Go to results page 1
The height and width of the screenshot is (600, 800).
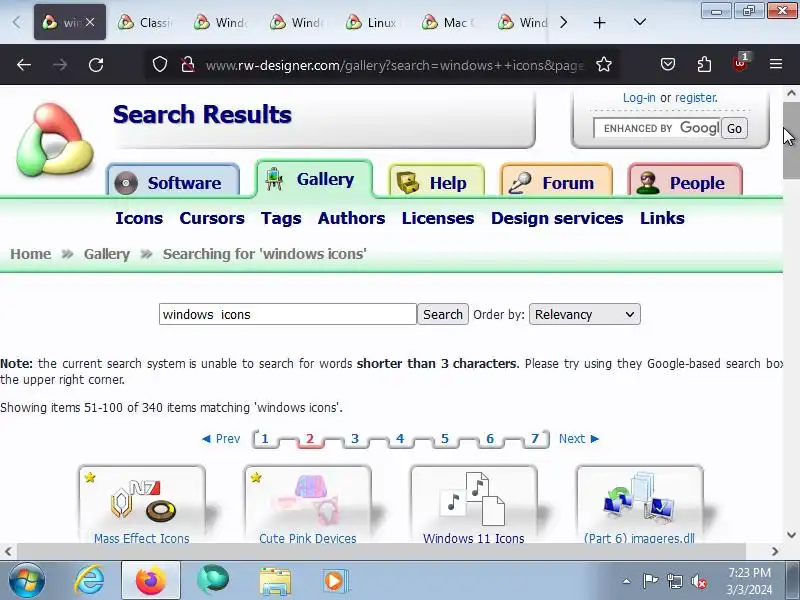(x=265, y=439)
